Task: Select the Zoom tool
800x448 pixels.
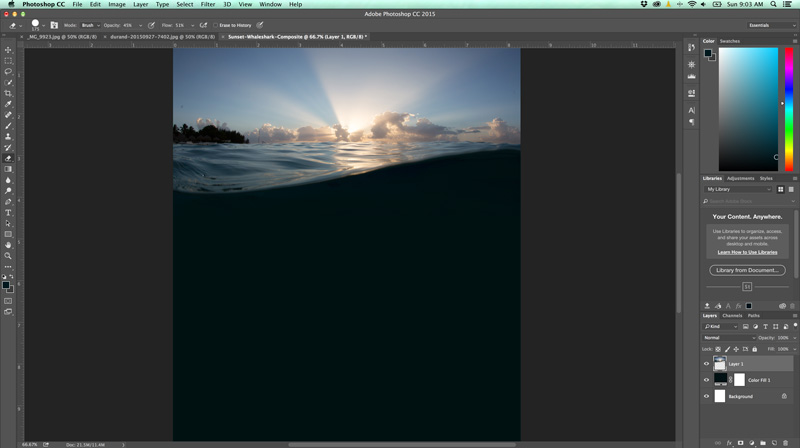Action: [8, 256]
